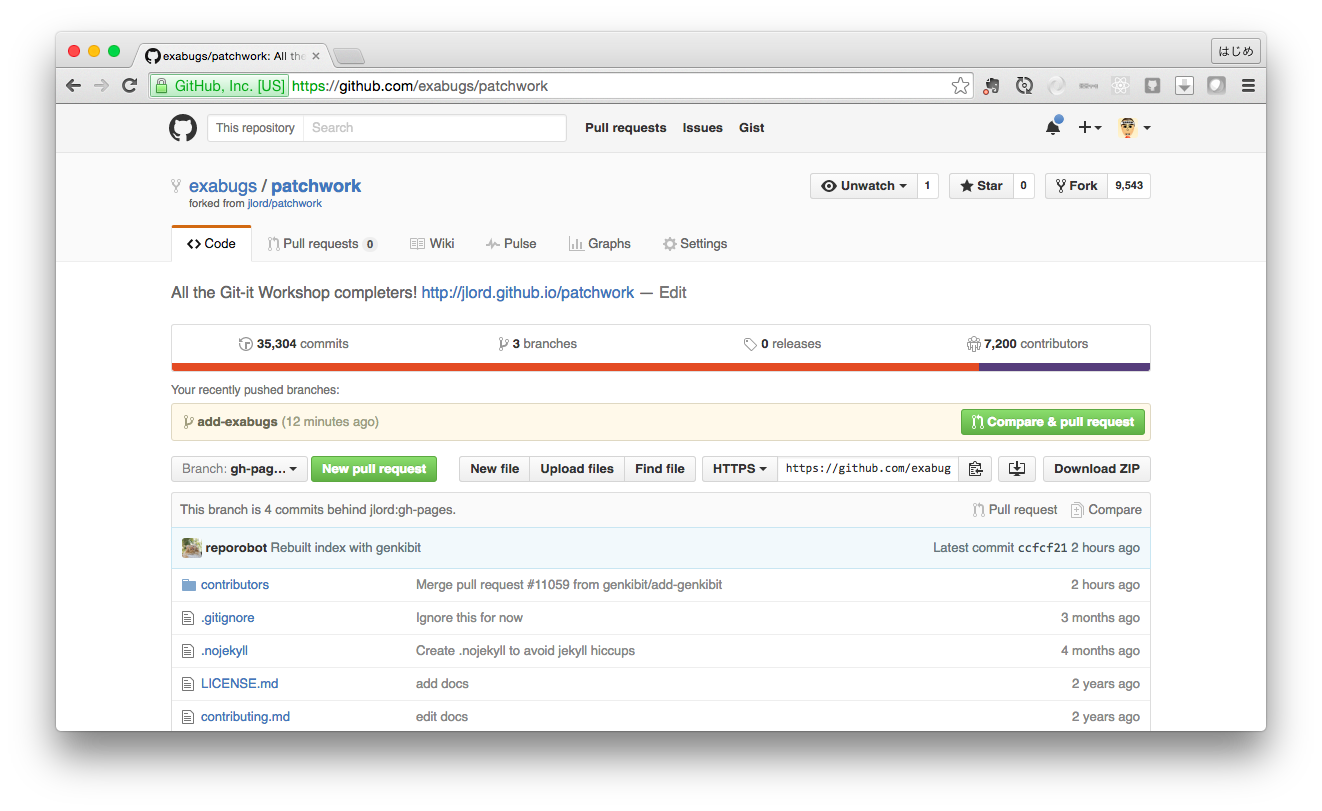Click the download arrow extension icon
Viewport: 1322px width, 811px height.
(x=1184, y=86)
